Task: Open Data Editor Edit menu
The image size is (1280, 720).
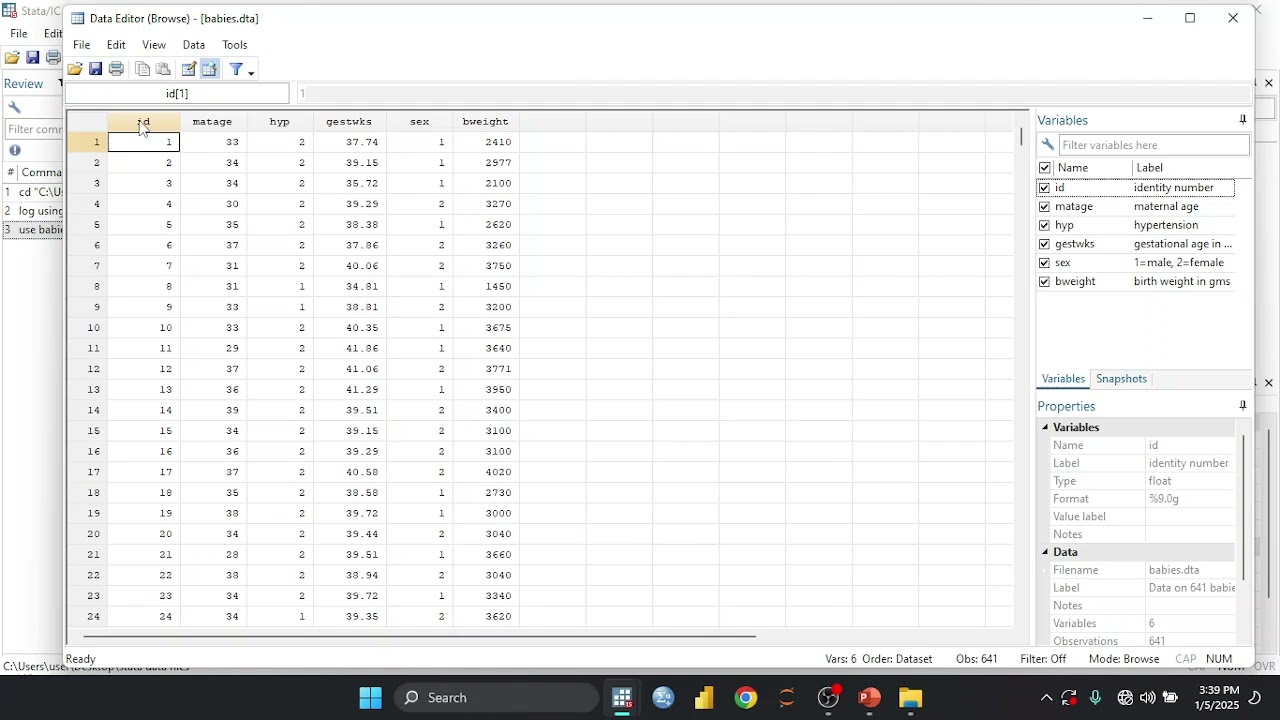Action: click(116, 45)
